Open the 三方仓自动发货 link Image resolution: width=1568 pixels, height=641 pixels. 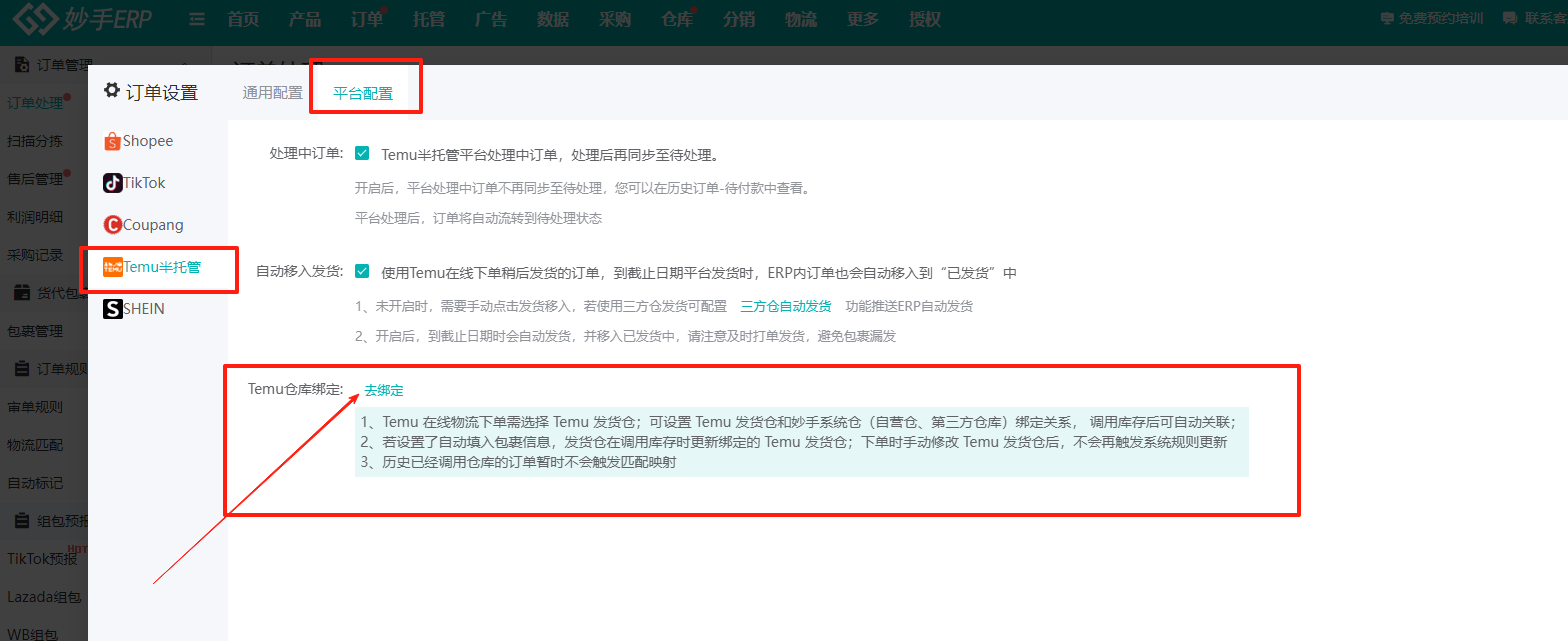(x=785, y=306)
